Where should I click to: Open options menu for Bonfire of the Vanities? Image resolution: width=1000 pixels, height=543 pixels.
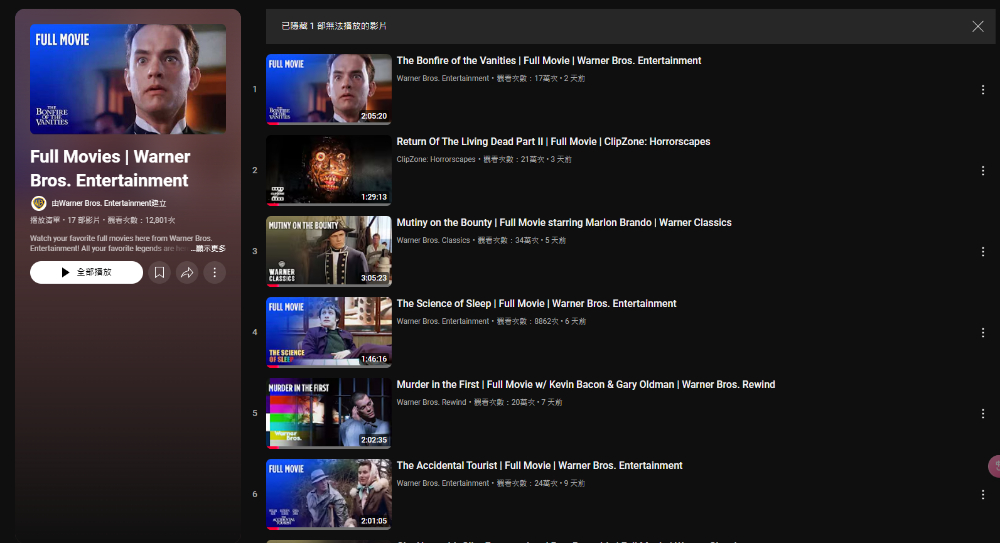(983, 90)
